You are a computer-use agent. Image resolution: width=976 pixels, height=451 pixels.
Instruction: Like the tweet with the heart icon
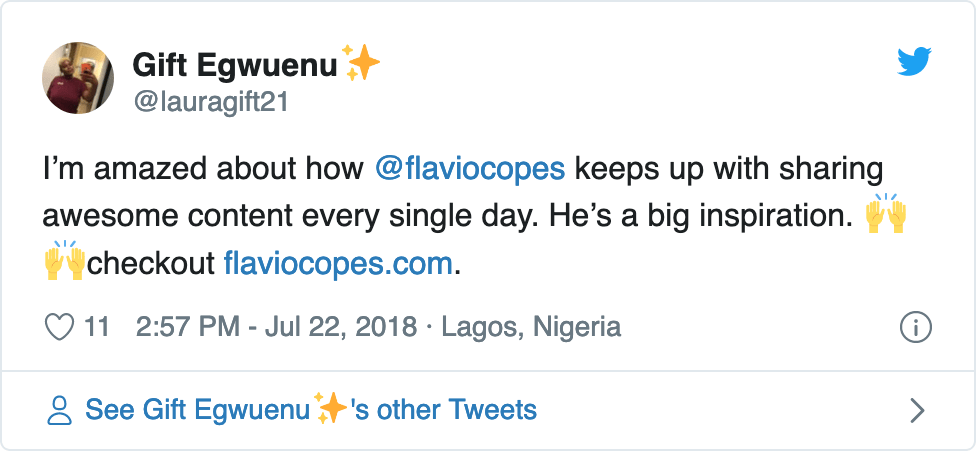[61, 327]
